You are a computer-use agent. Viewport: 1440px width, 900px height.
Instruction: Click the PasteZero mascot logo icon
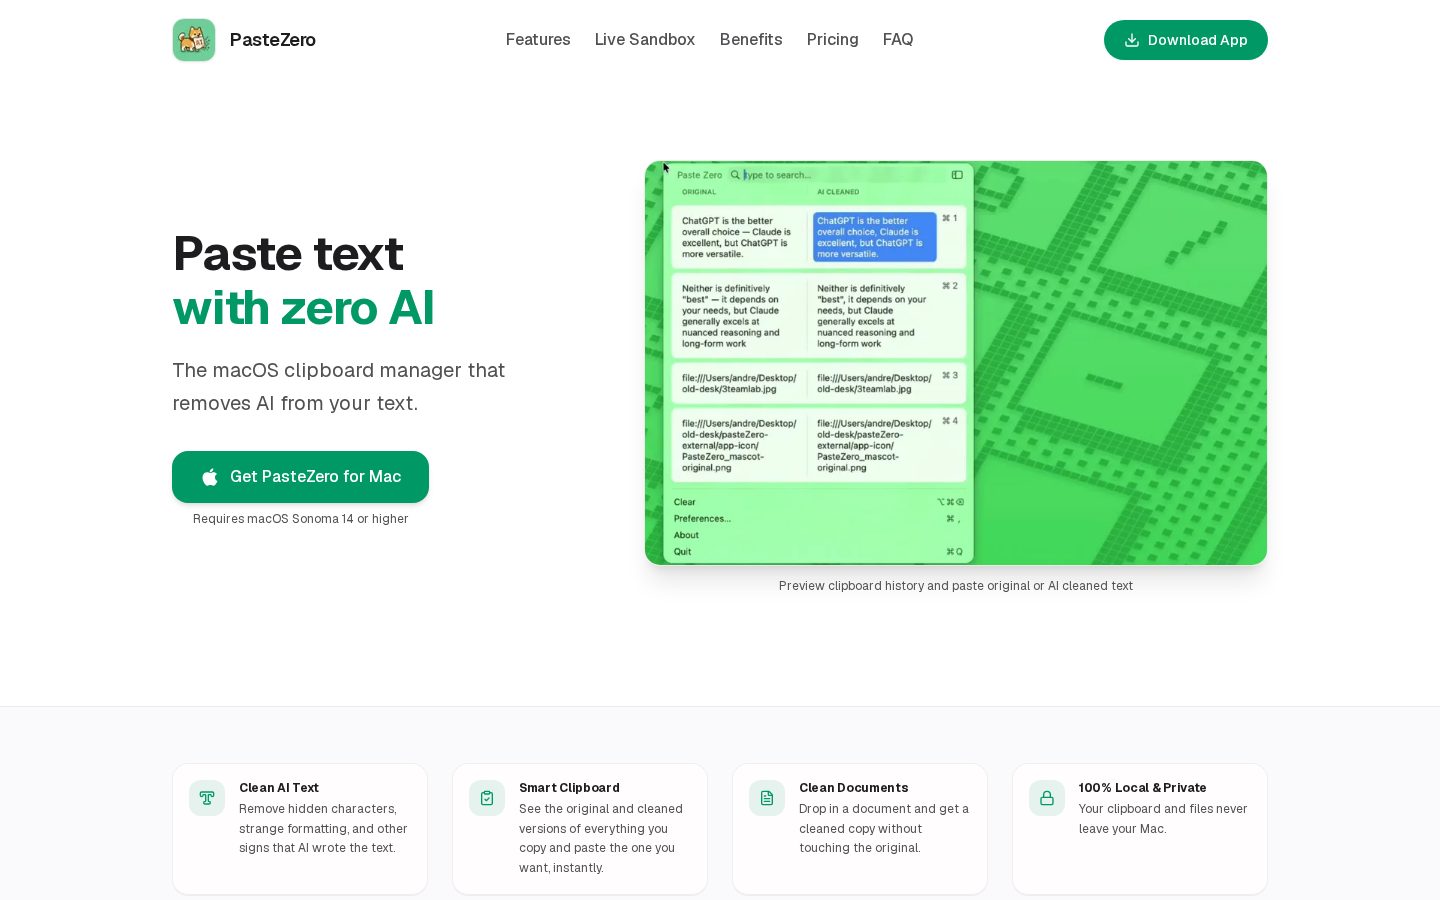coord(194,40)
